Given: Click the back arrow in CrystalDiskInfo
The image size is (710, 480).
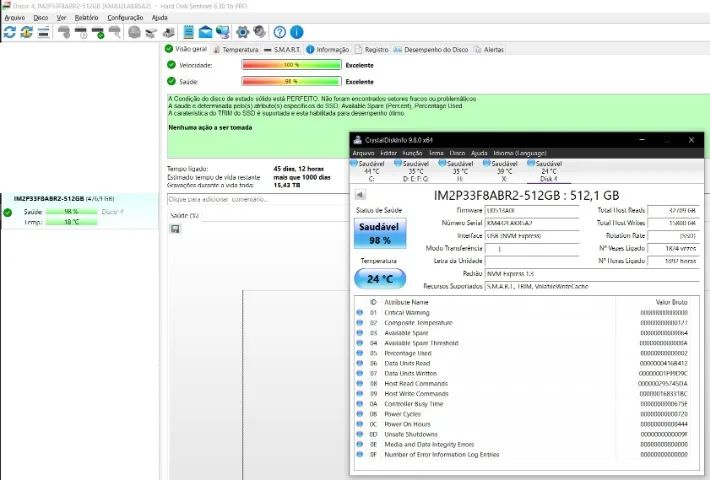Looking at the screenshot, I should [360, 195].
